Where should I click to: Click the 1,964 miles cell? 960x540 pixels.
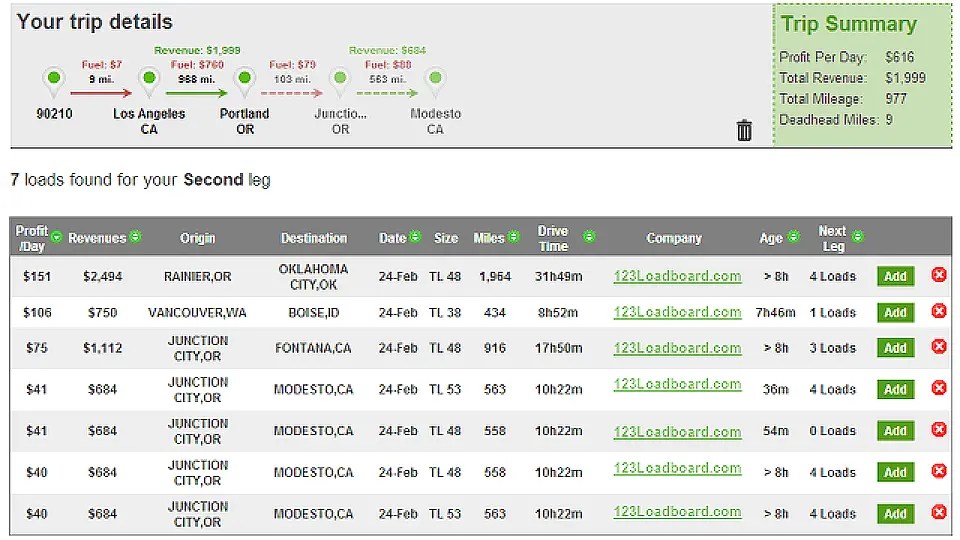coord(495,277)
